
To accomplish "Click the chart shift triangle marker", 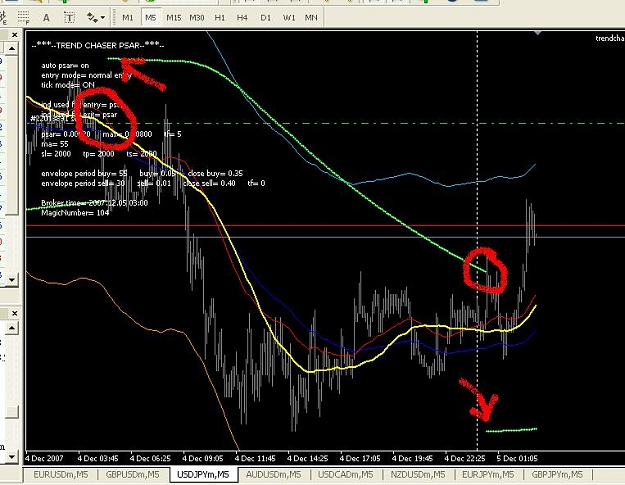I will tap(538, 33).
